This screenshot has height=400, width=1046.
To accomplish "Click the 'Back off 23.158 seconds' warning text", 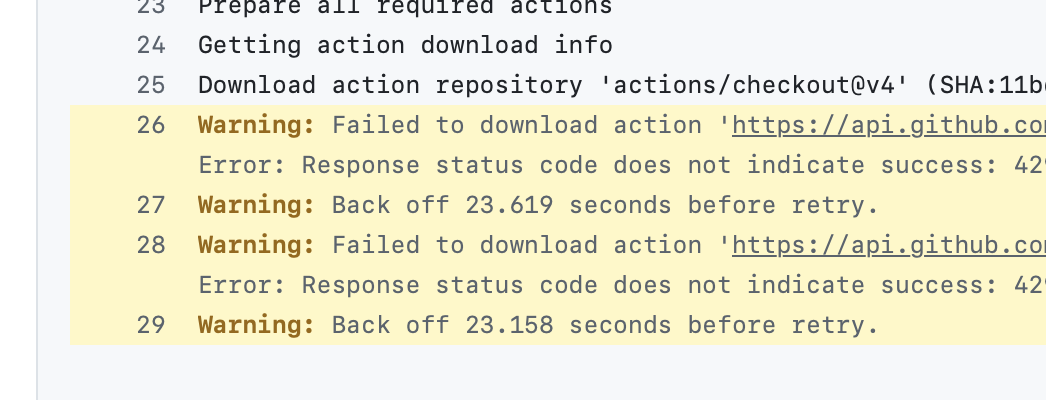I will [605, 325].
